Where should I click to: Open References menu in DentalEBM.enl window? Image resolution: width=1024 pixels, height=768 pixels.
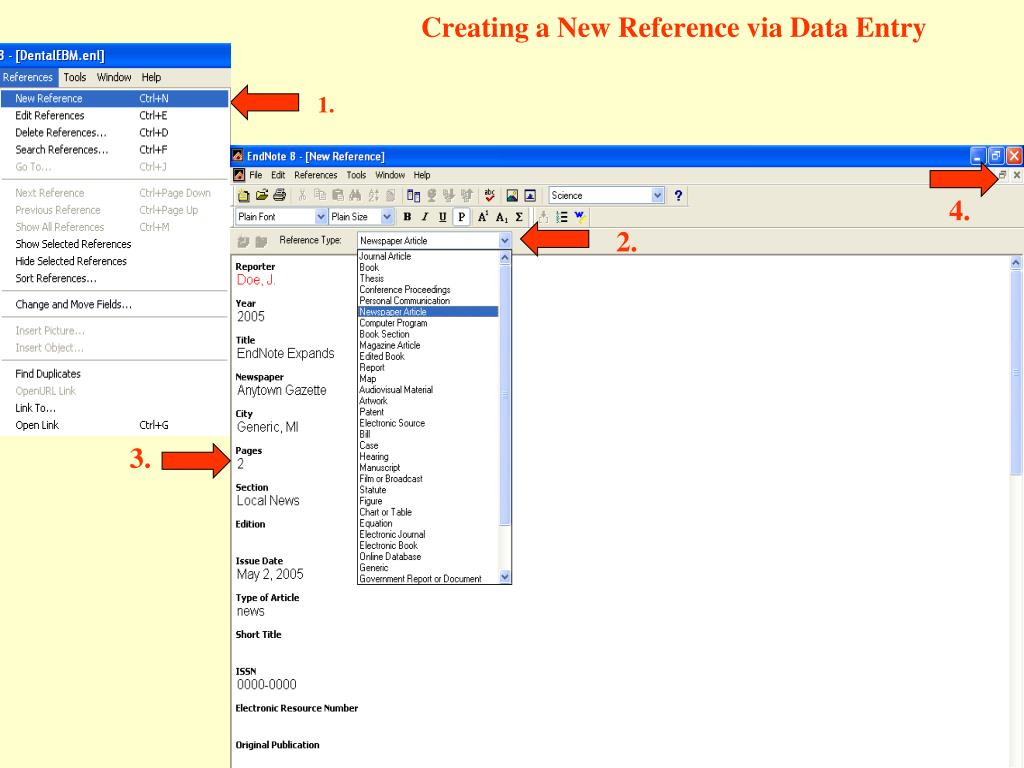pos(28,77)
